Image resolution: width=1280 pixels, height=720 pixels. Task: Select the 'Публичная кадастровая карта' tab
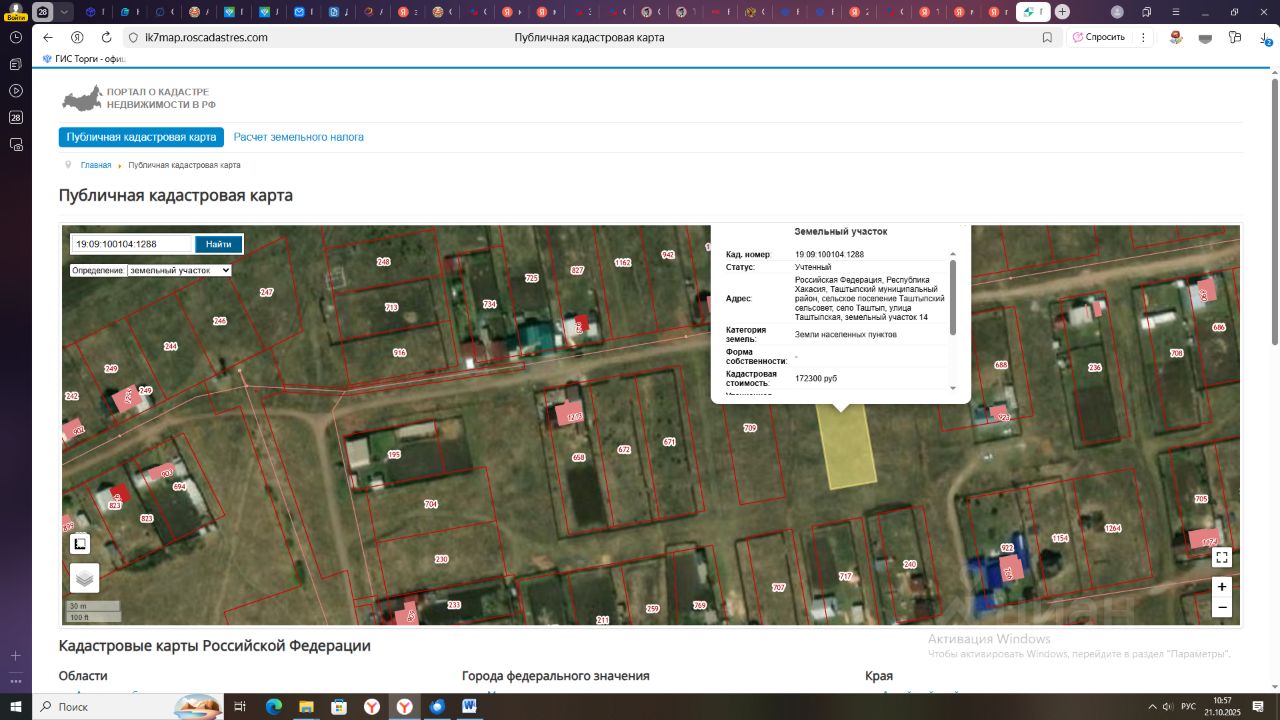click(x=141, y=137)
